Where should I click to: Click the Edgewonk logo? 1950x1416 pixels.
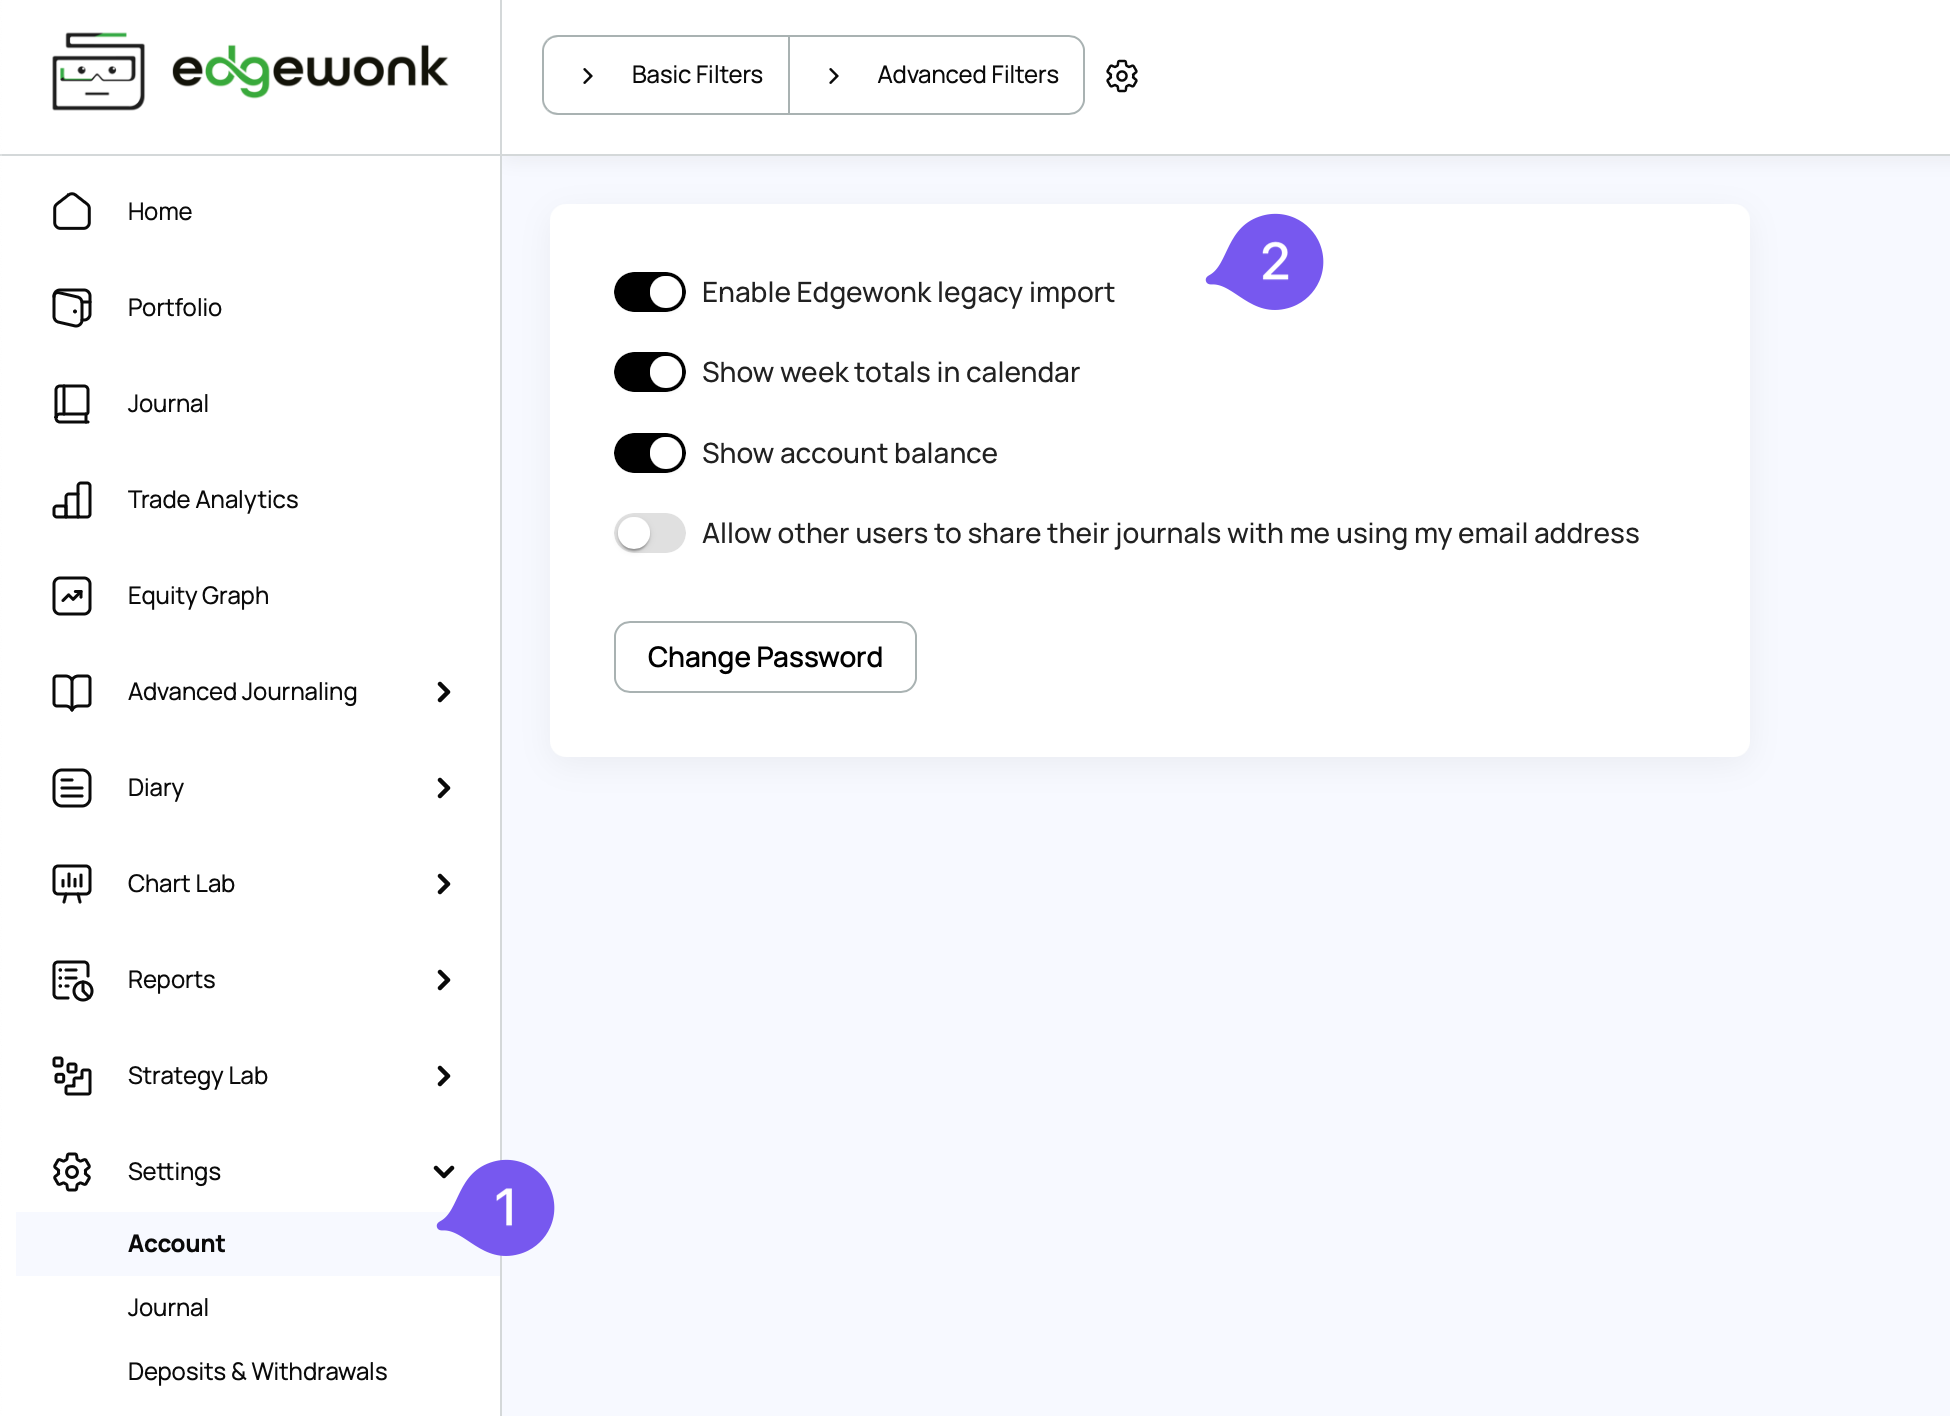(x=249, y=70)
